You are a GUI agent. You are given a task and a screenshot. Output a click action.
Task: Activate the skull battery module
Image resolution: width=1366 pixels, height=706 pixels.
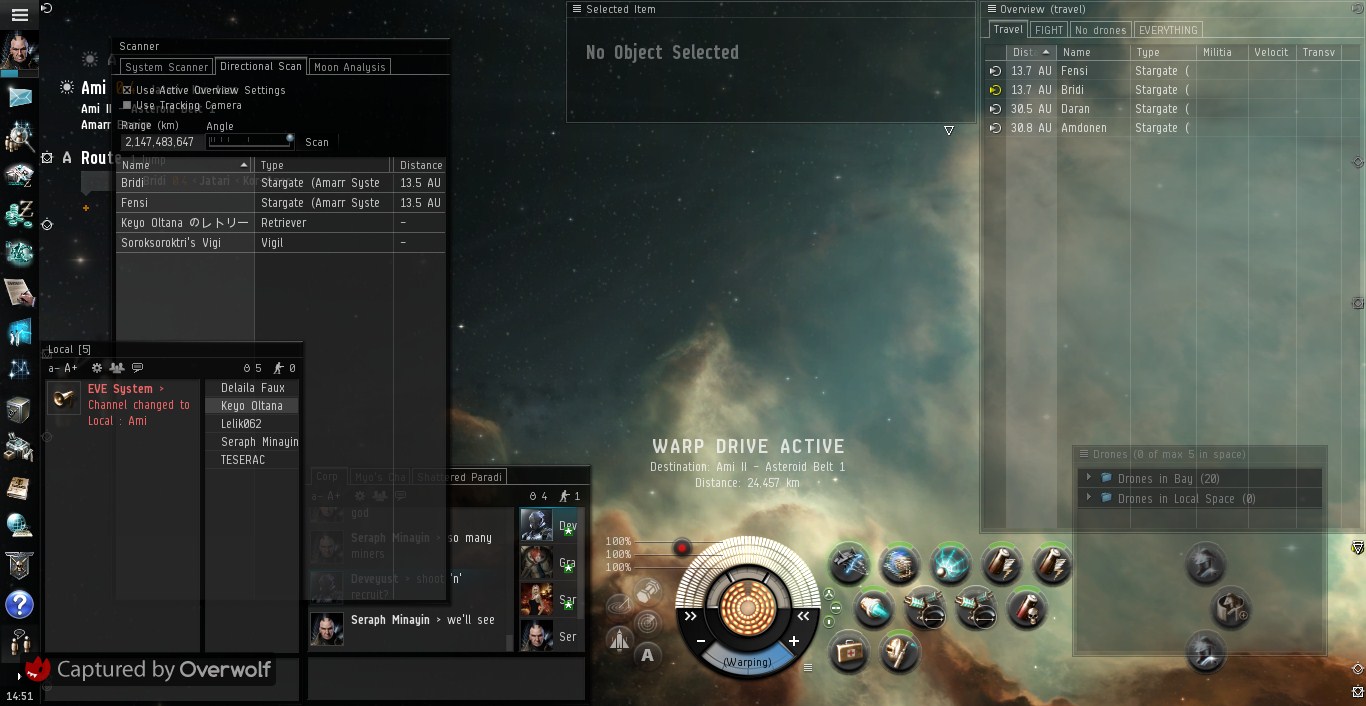1026,607
